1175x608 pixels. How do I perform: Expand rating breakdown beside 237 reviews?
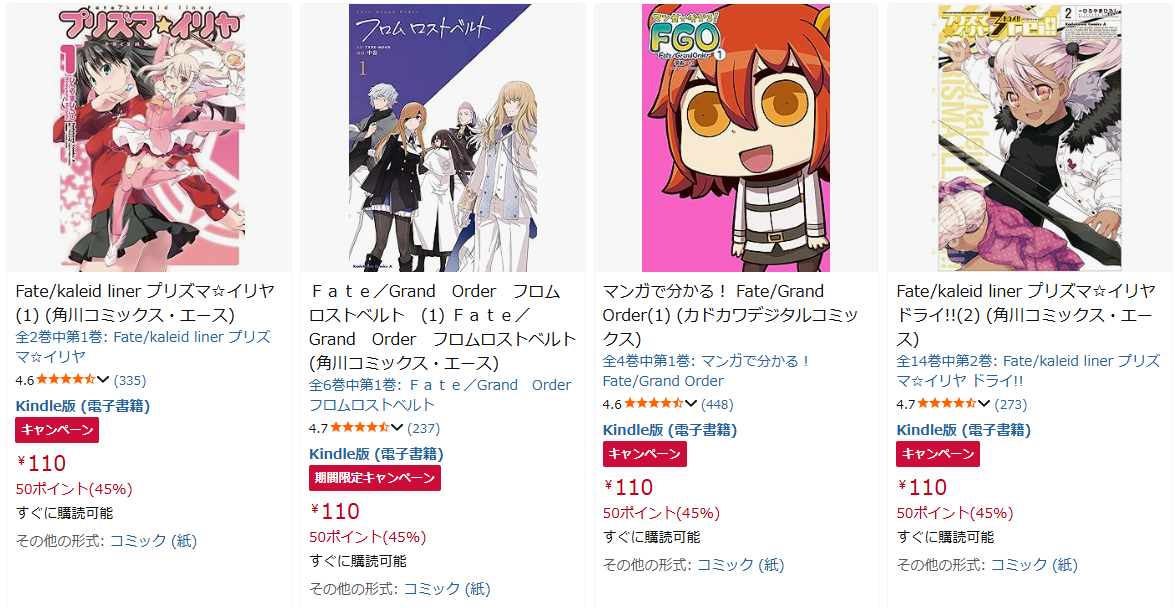point(397,429)
